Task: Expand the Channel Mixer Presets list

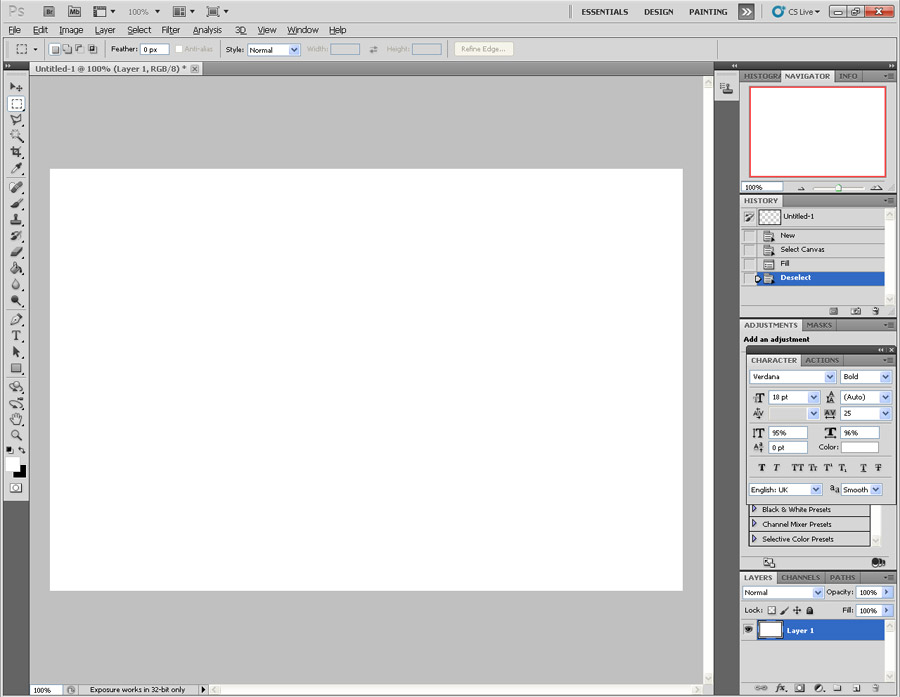Action: (754, 524)
